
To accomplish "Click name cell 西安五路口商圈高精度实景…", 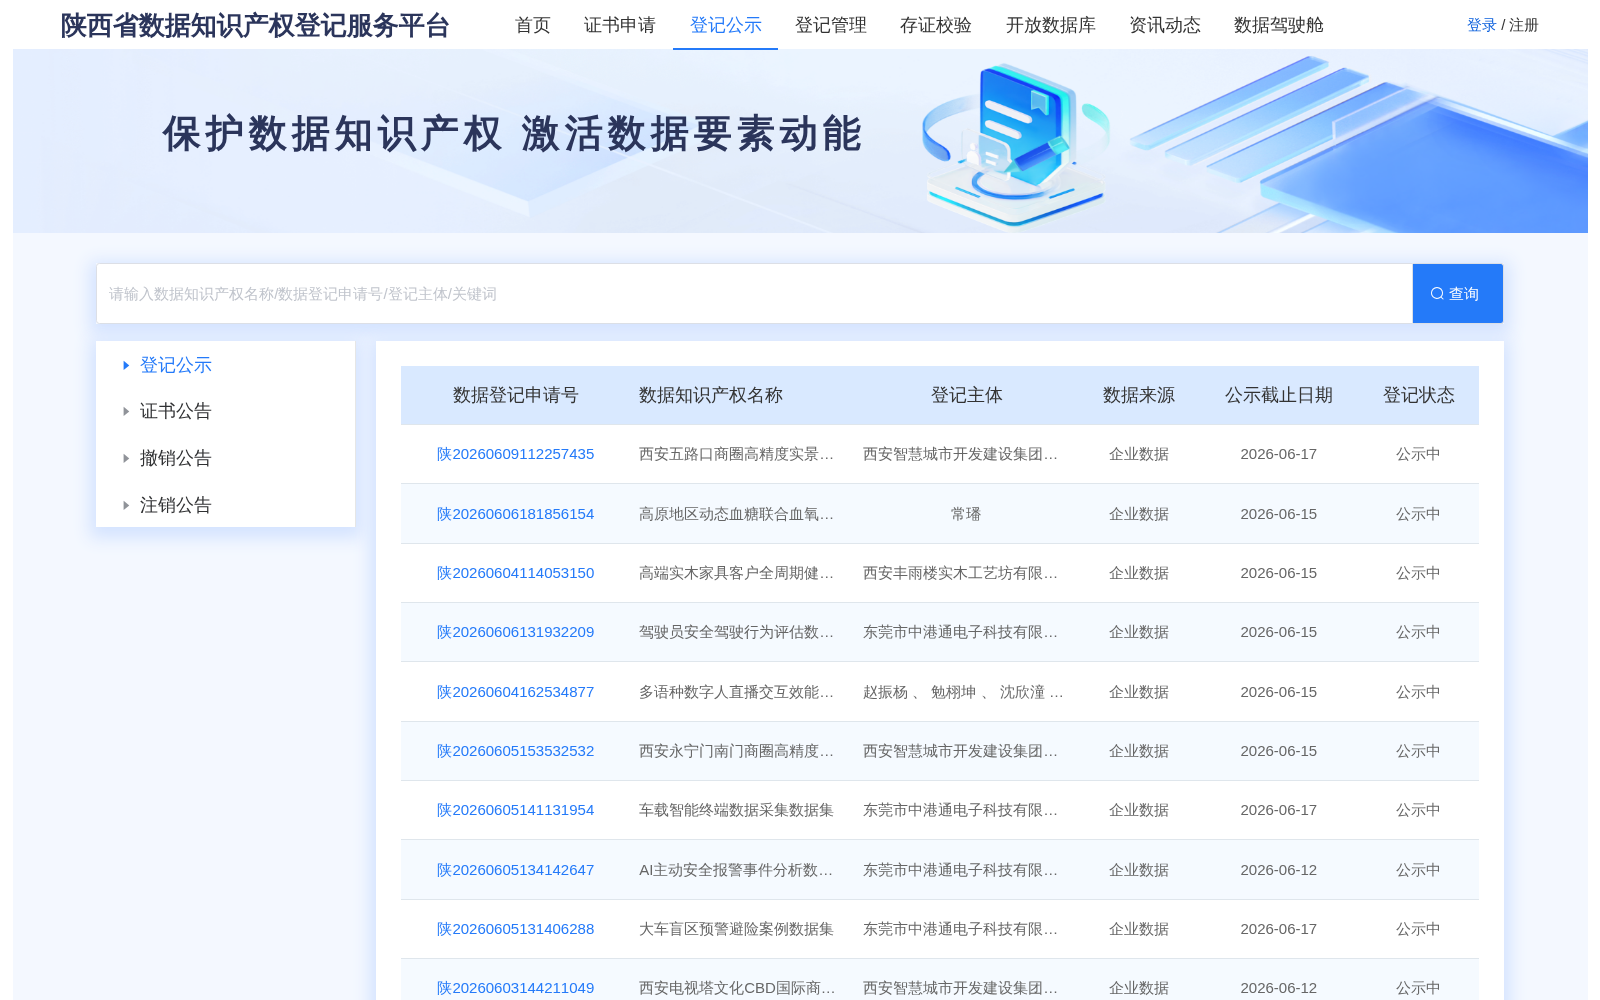I will point(736,454).
